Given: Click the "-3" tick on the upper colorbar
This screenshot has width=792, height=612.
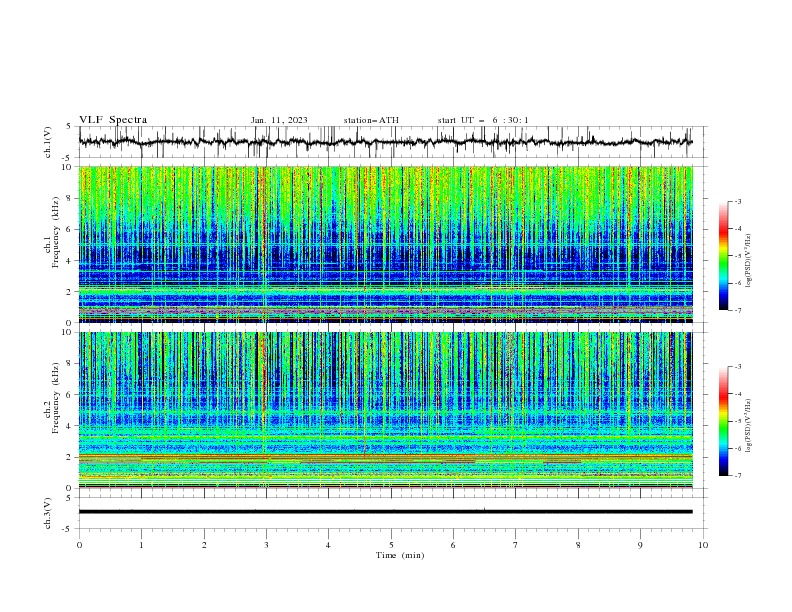Looking at the screenshot, I should click(738, 201).
